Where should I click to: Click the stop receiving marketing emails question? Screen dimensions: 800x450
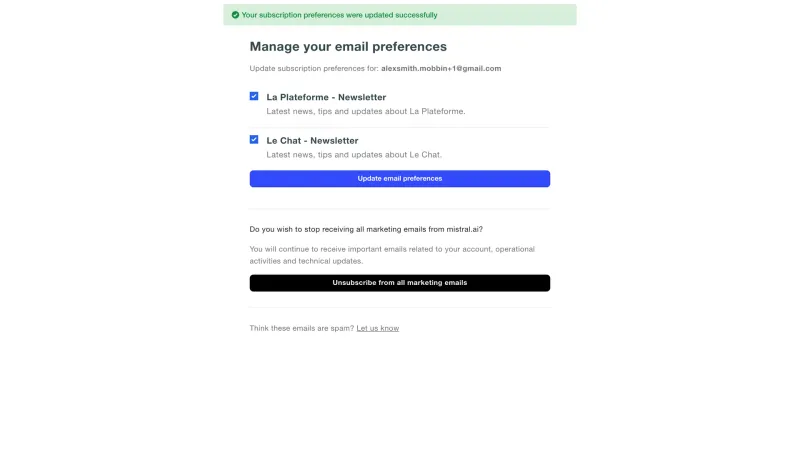366,229
